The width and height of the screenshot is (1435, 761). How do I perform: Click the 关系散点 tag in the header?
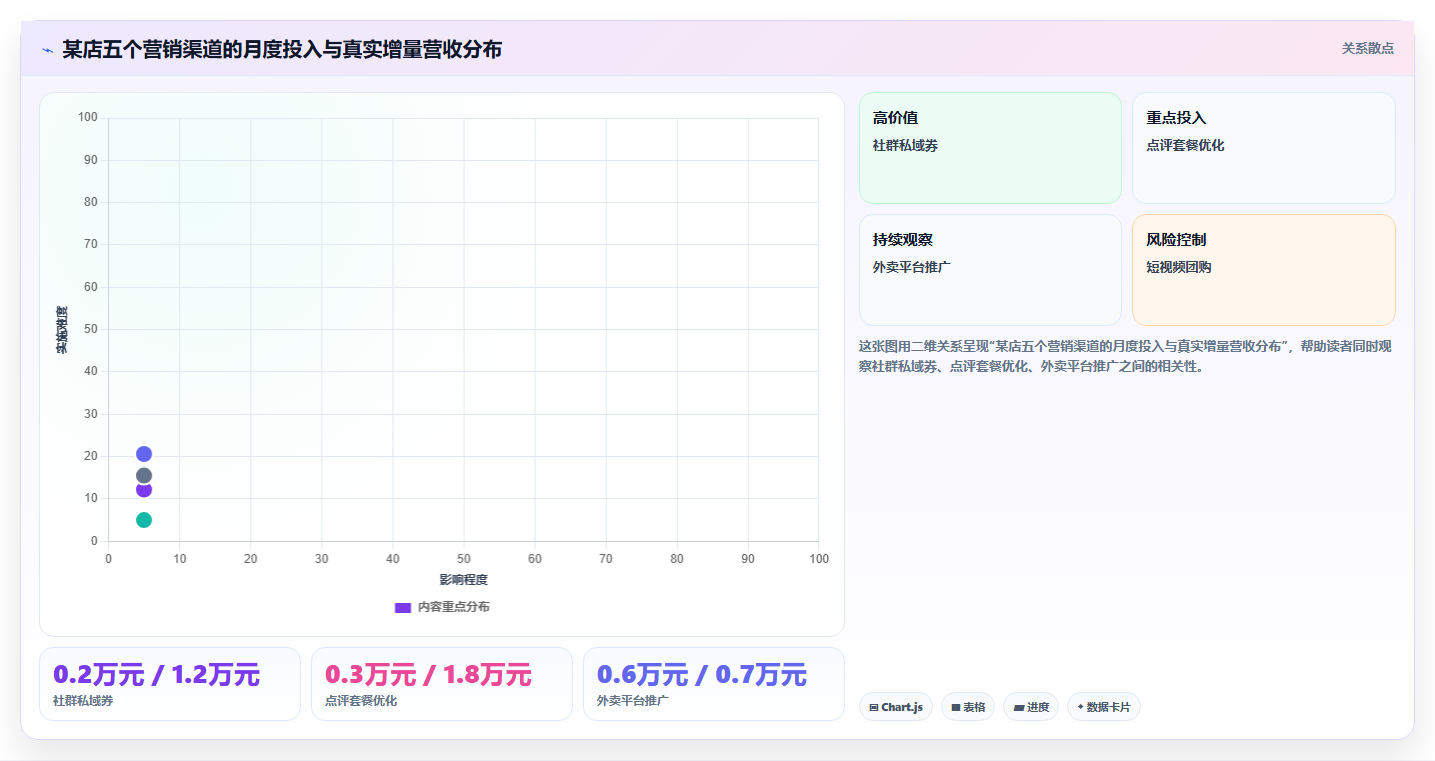point(1367,48)
